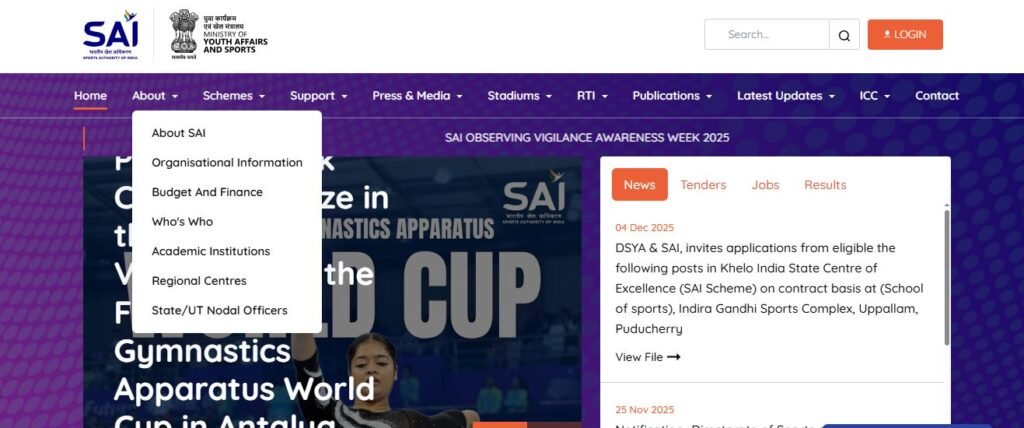Click the Vigilance Awareness Week 2025 ticker

(x=587, y=138)
